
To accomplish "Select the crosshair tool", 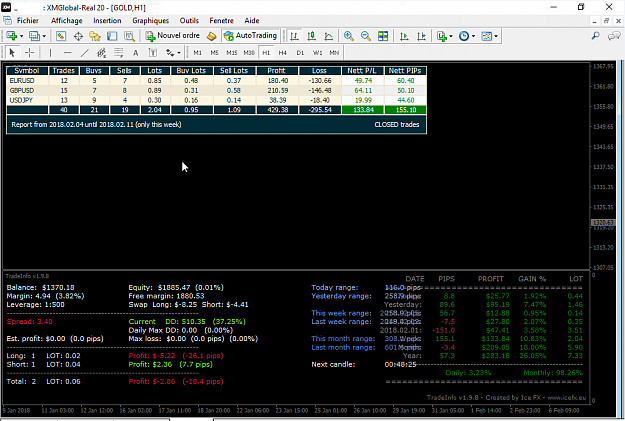I will (29, 52).
